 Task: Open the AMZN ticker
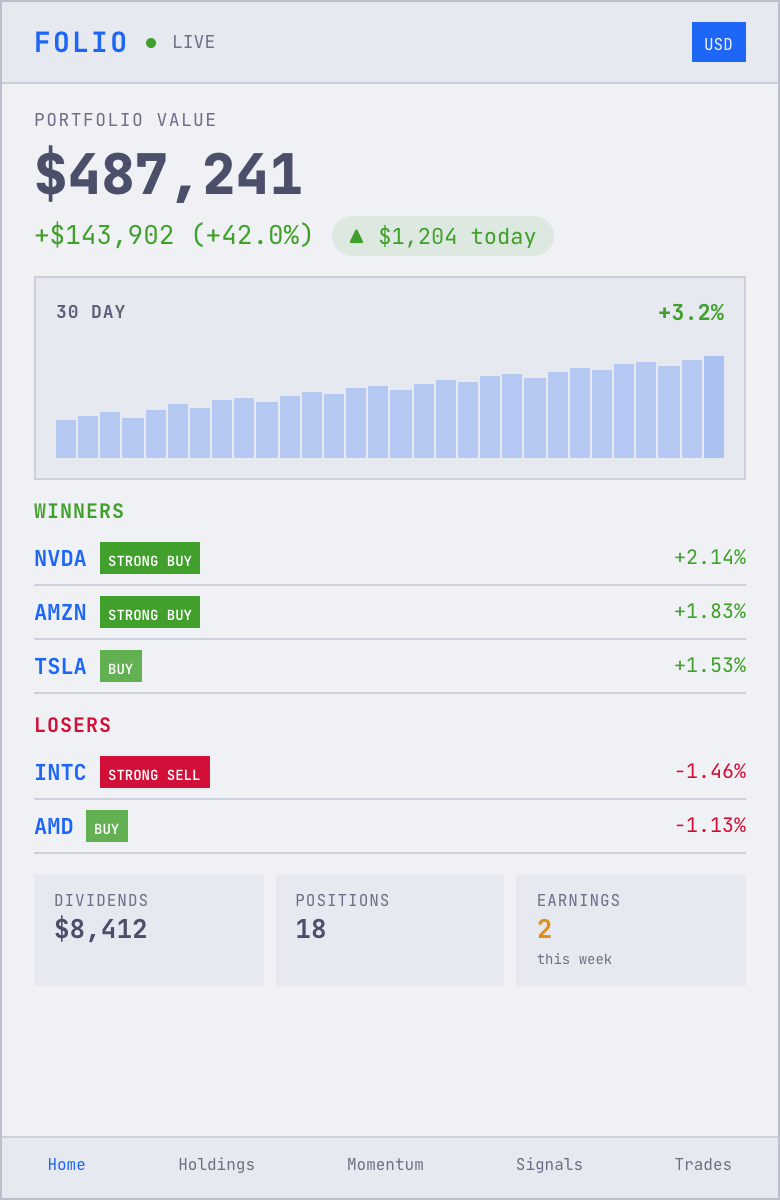pyautogui.click(x=60, y=613)
